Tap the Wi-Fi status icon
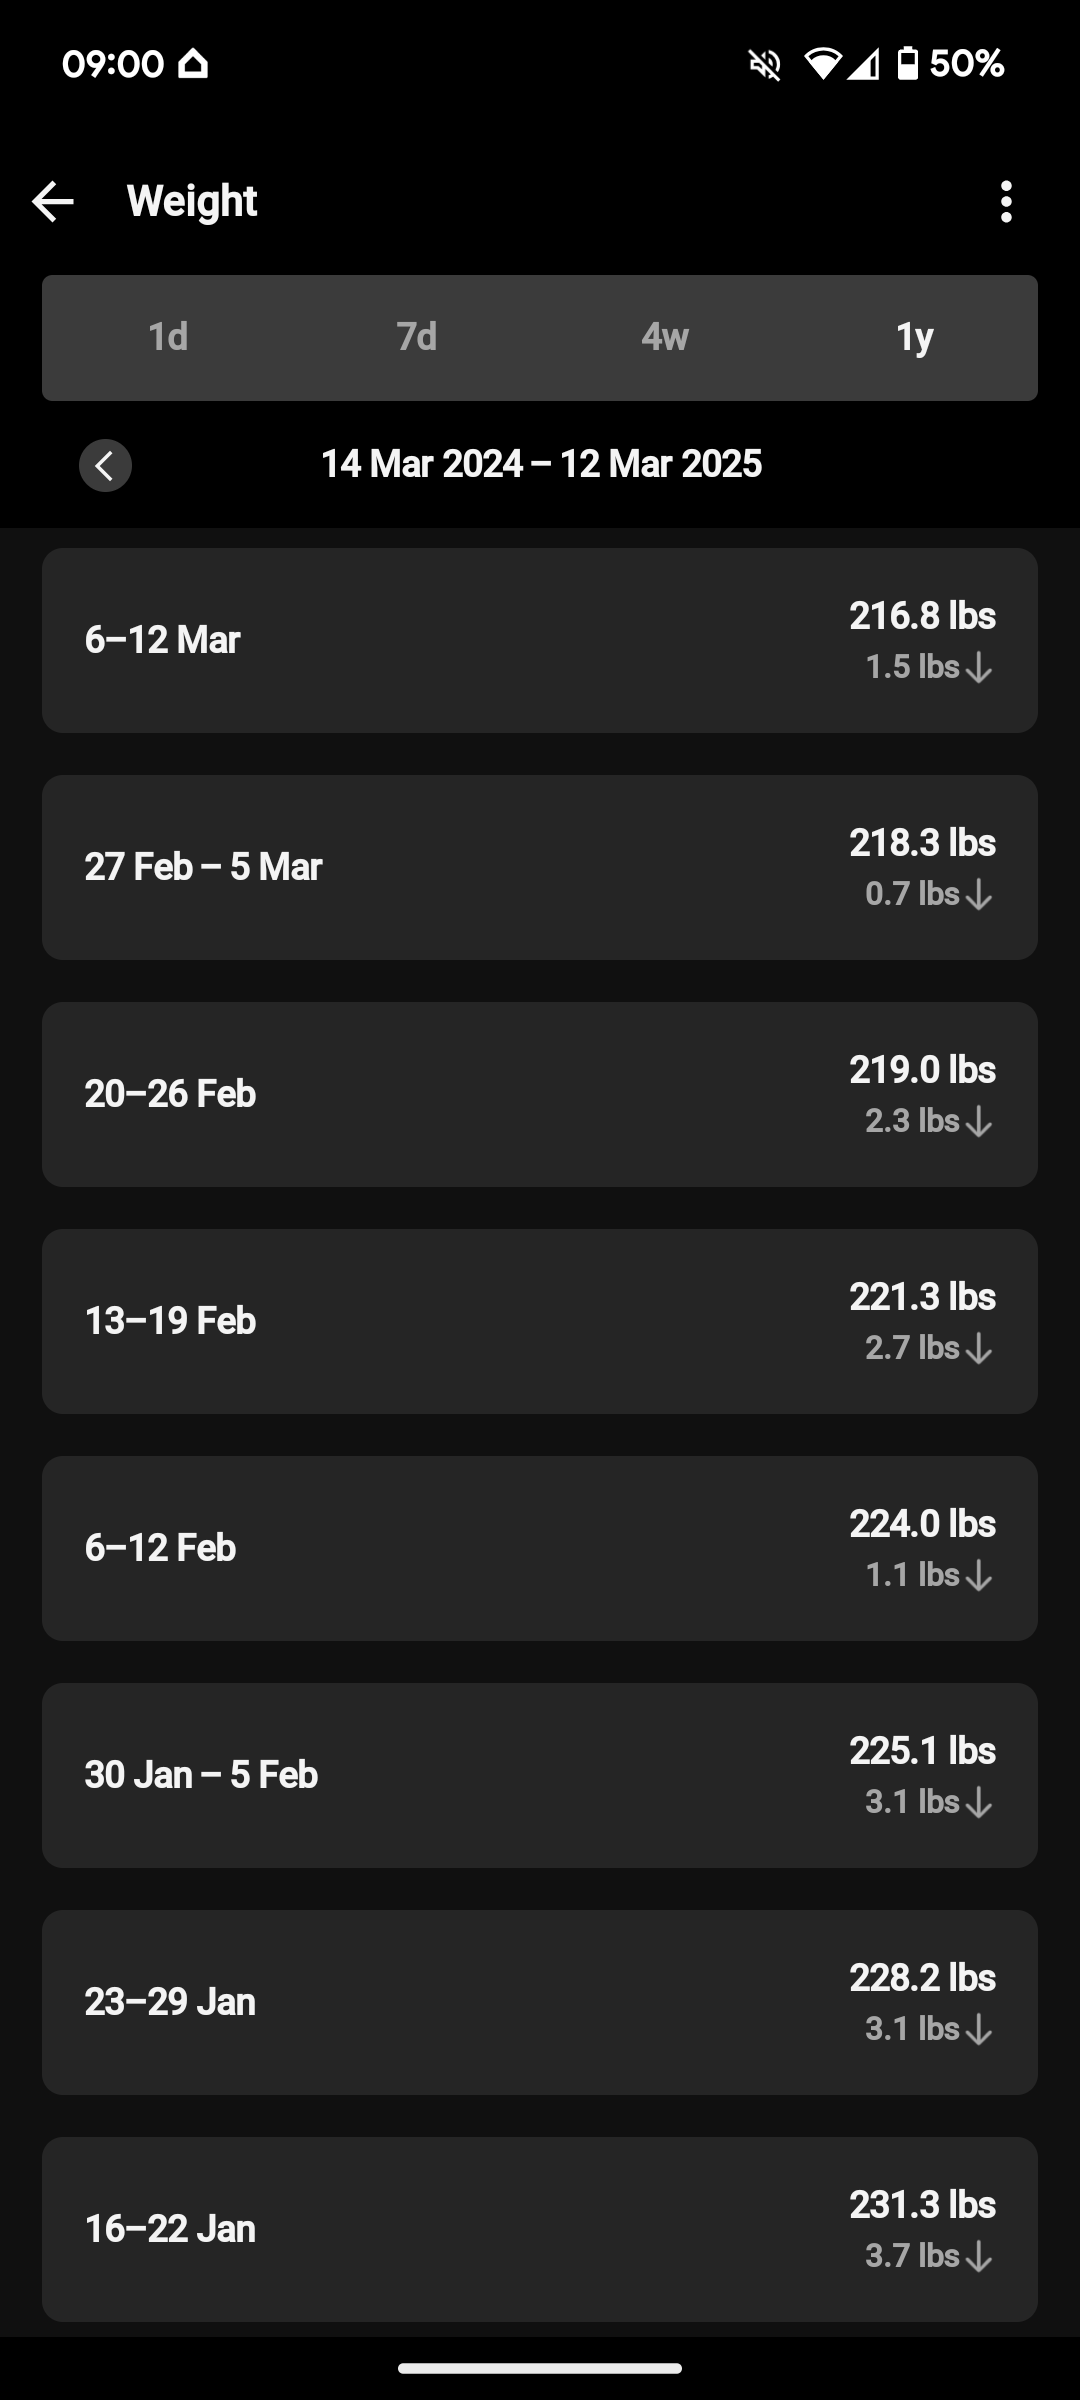This screenshot has height=2400, width=1080. point(822,65)
